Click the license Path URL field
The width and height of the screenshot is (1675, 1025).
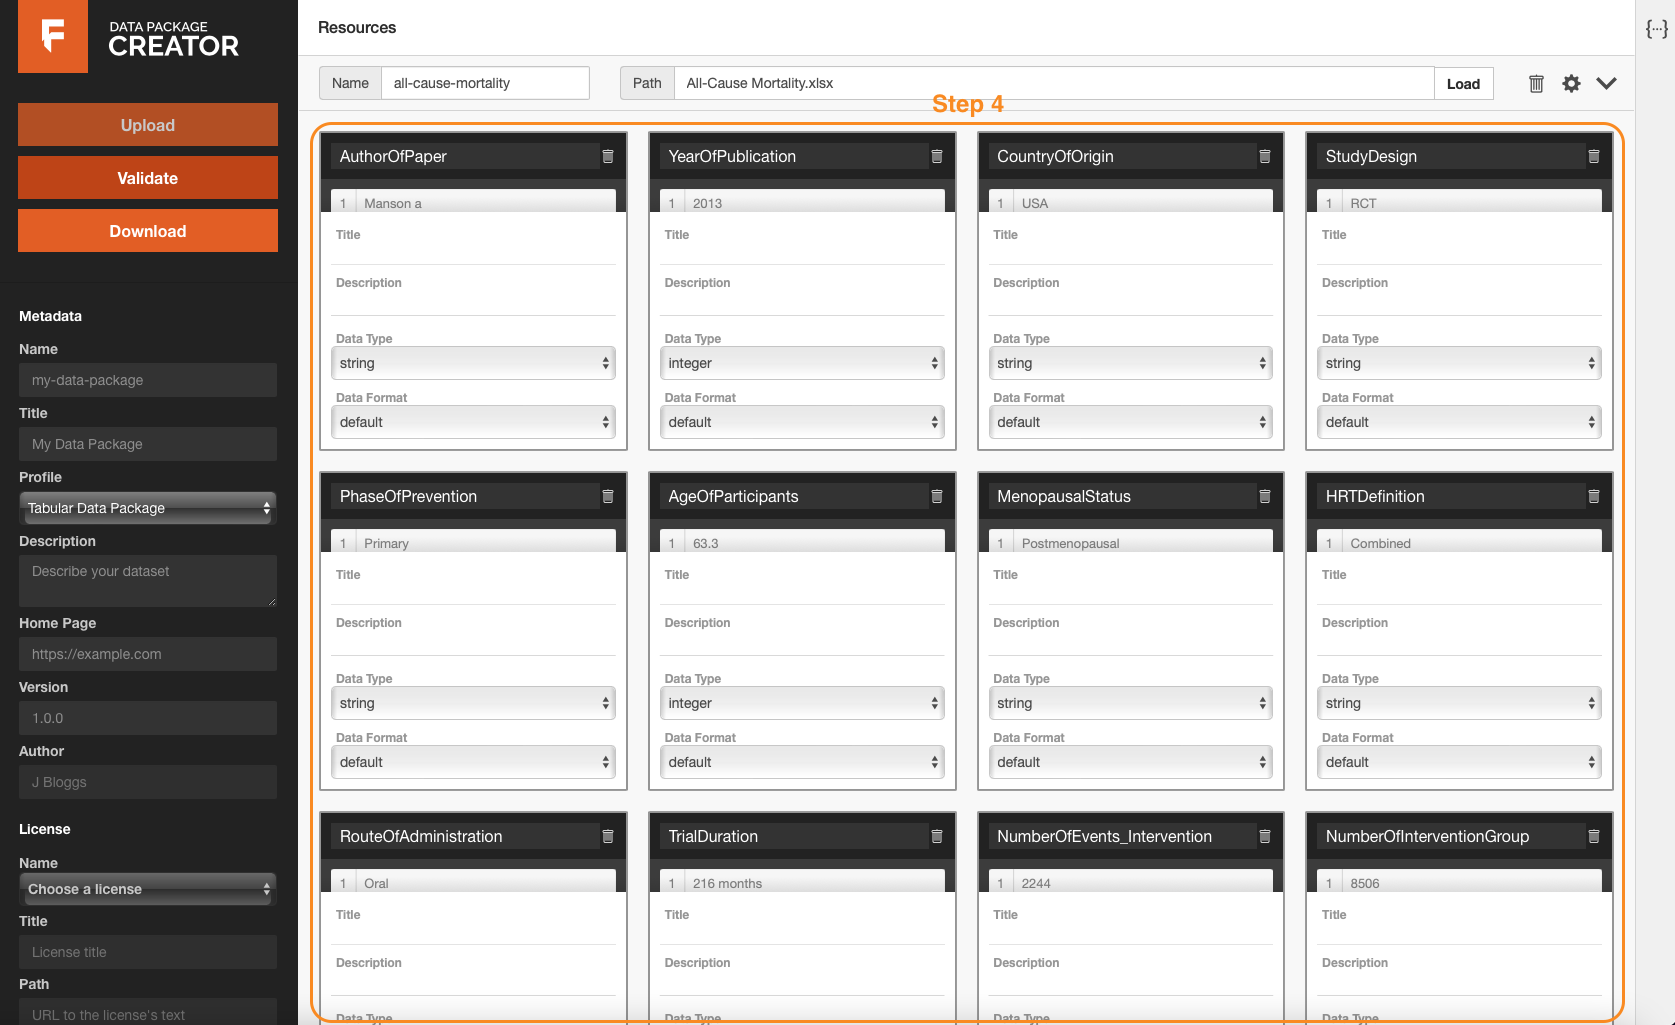[148, 1012]
